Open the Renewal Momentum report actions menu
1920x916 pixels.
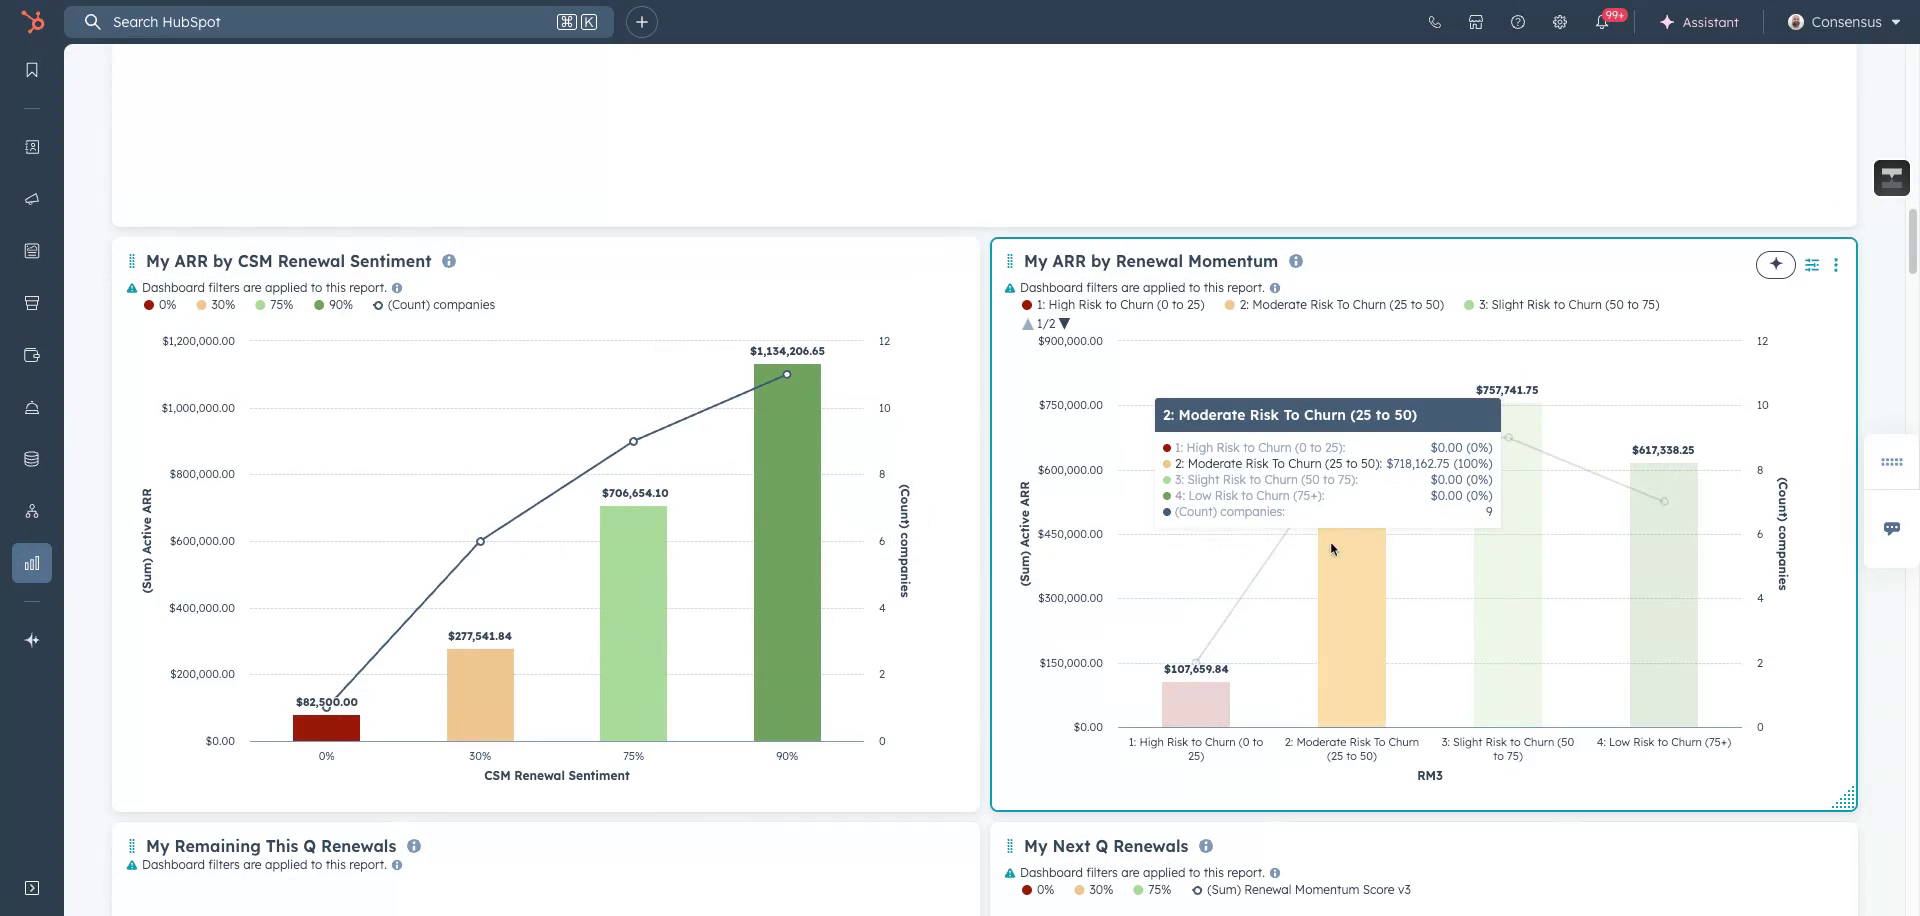click(x=1836, y=265)
